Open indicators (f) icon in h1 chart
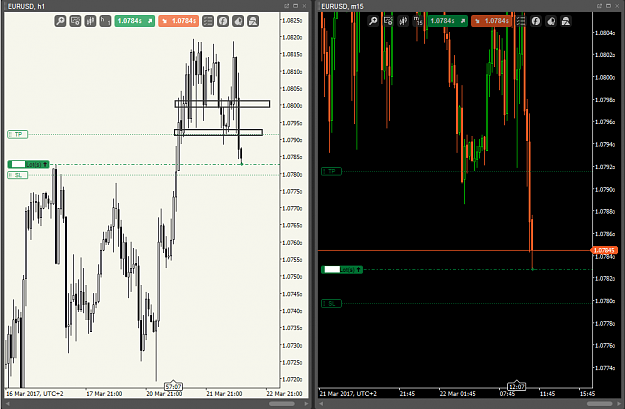The width and height of the screenshot is (625, 409). [223, 21]
